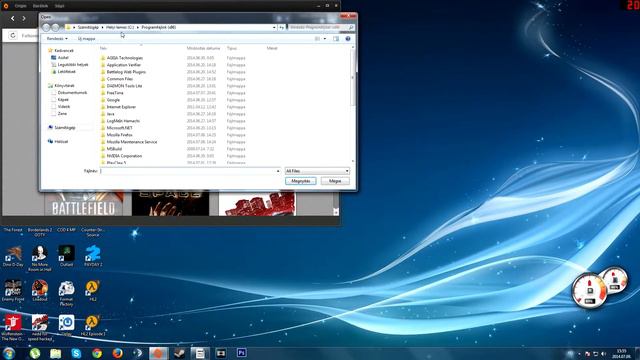Open the Rendezés dropdown menu

[57, 39]
